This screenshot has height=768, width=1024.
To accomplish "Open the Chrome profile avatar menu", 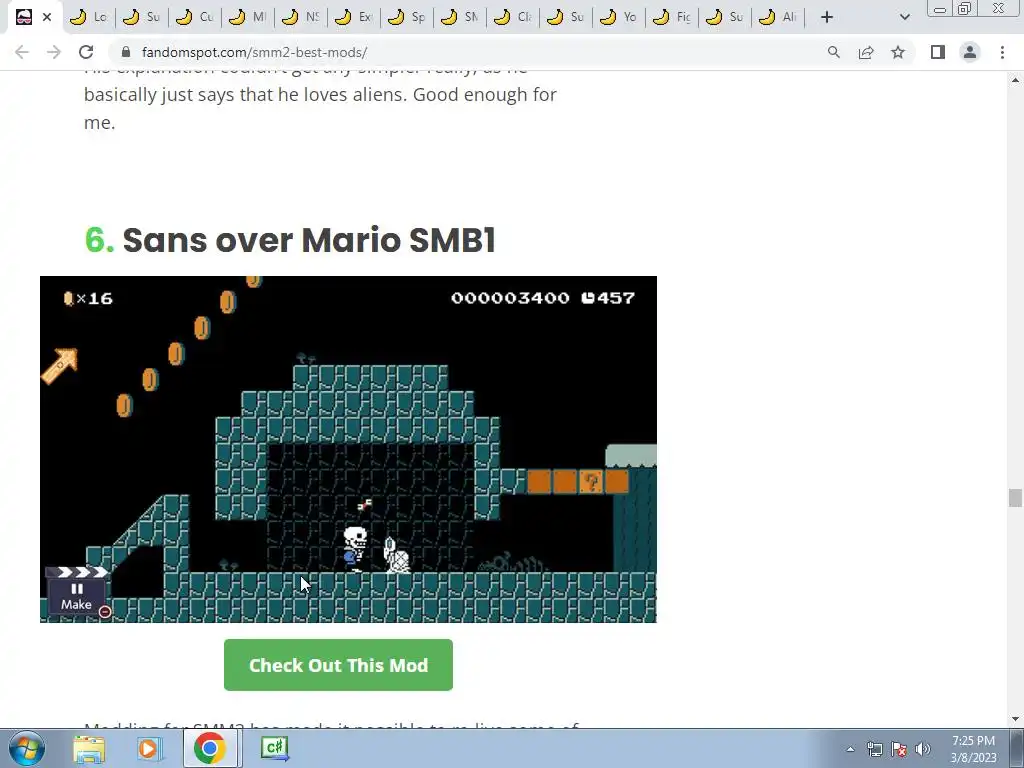I will point(970,52).
